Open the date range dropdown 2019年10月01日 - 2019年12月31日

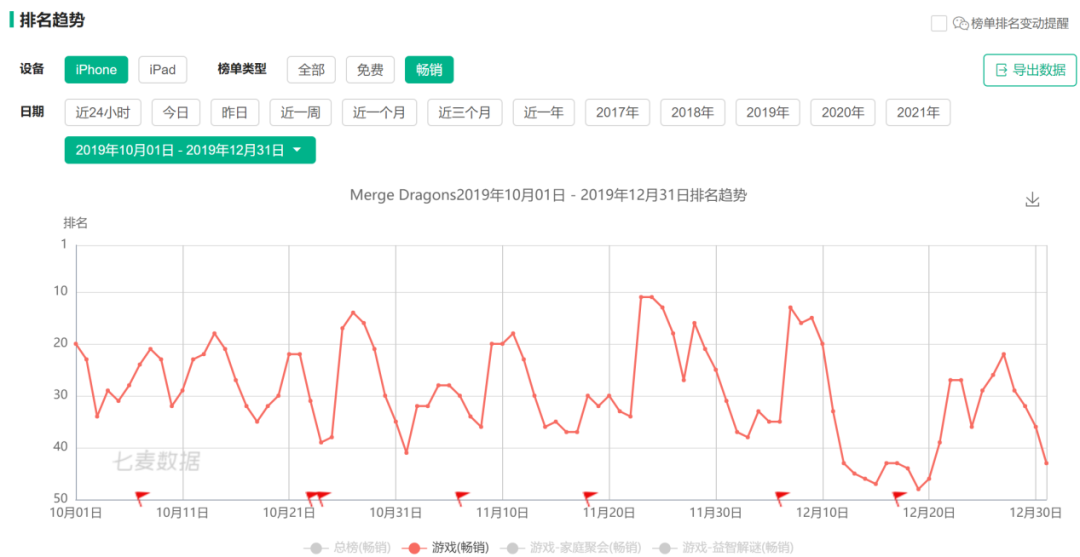click(x=190, y=150)
